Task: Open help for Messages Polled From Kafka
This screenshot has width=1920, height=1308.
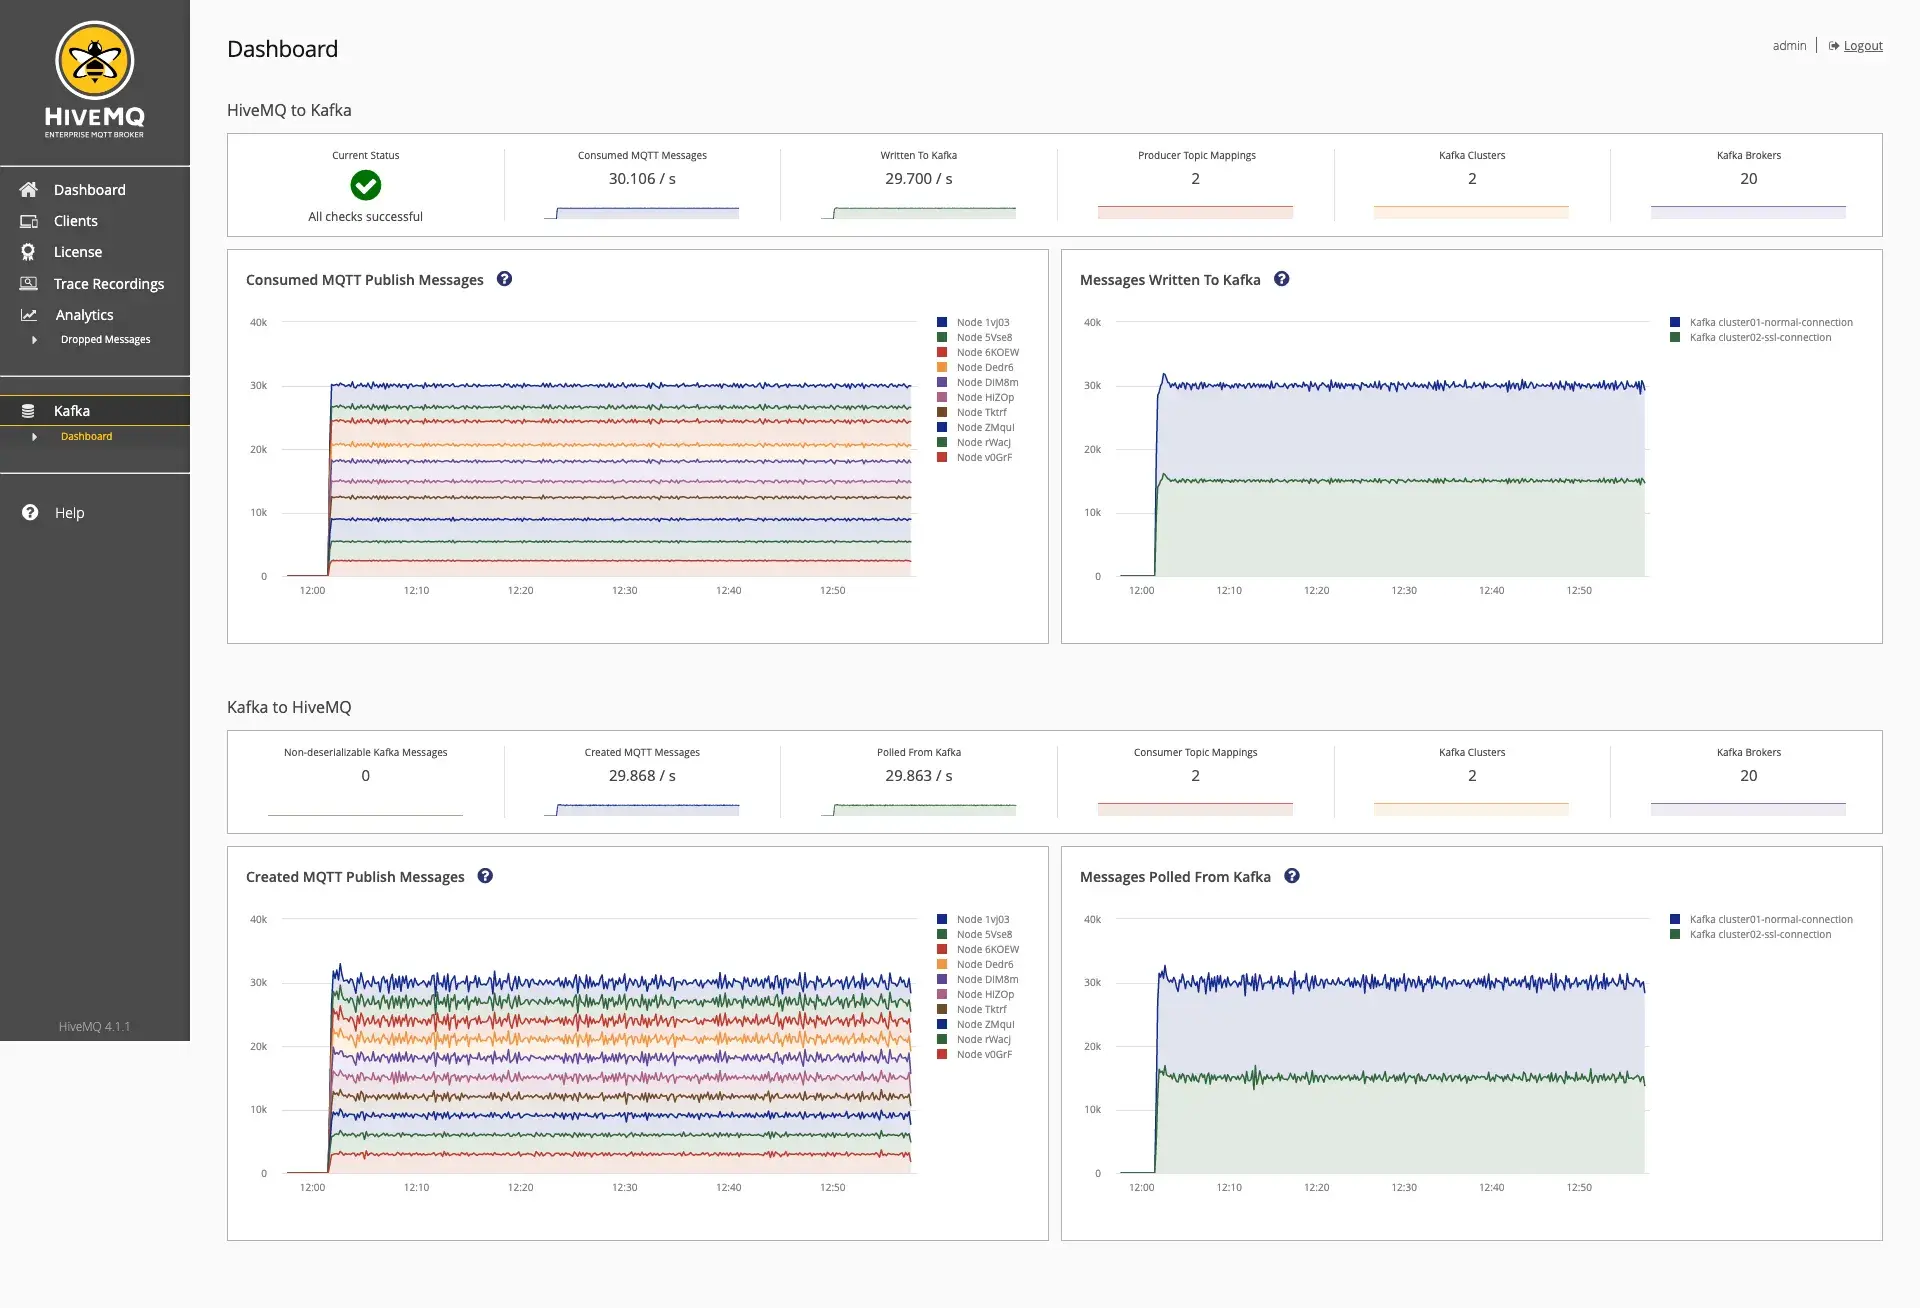Action: [x=1292, y=876]
